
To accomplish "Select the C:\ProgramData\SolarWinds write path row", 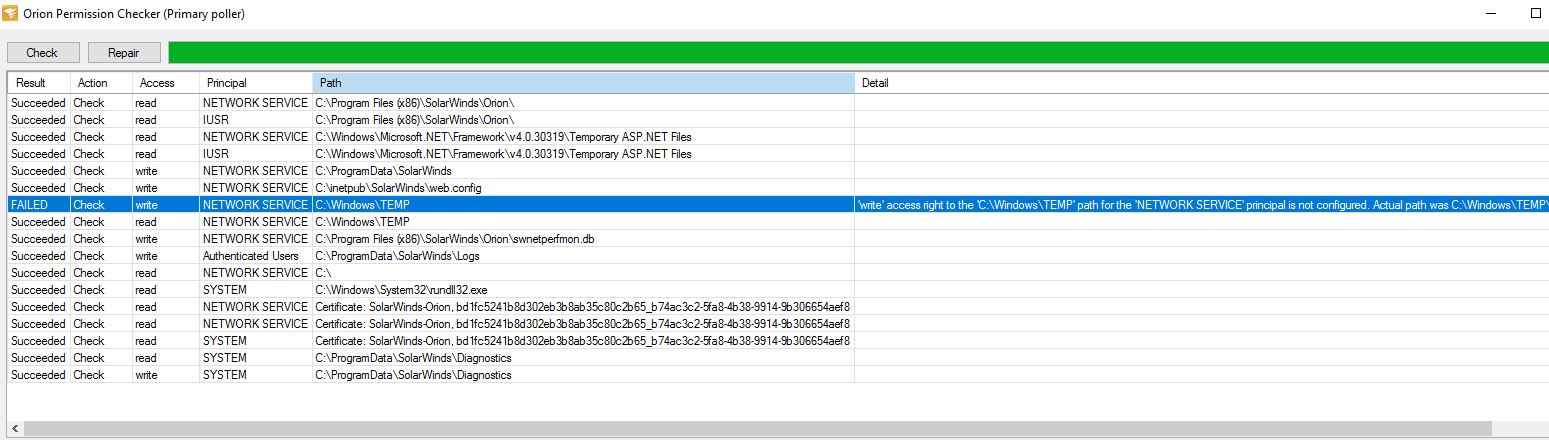I will point(778,171).
